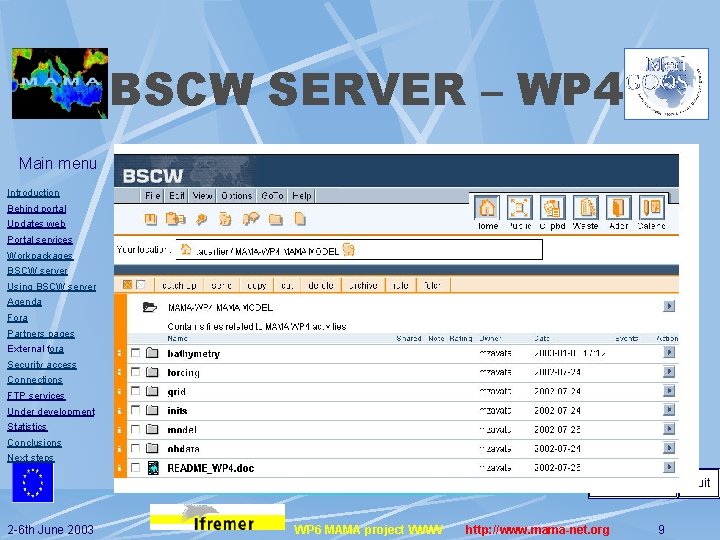
Task: Check the inits checkbox
Action: (x=135, y=410)
